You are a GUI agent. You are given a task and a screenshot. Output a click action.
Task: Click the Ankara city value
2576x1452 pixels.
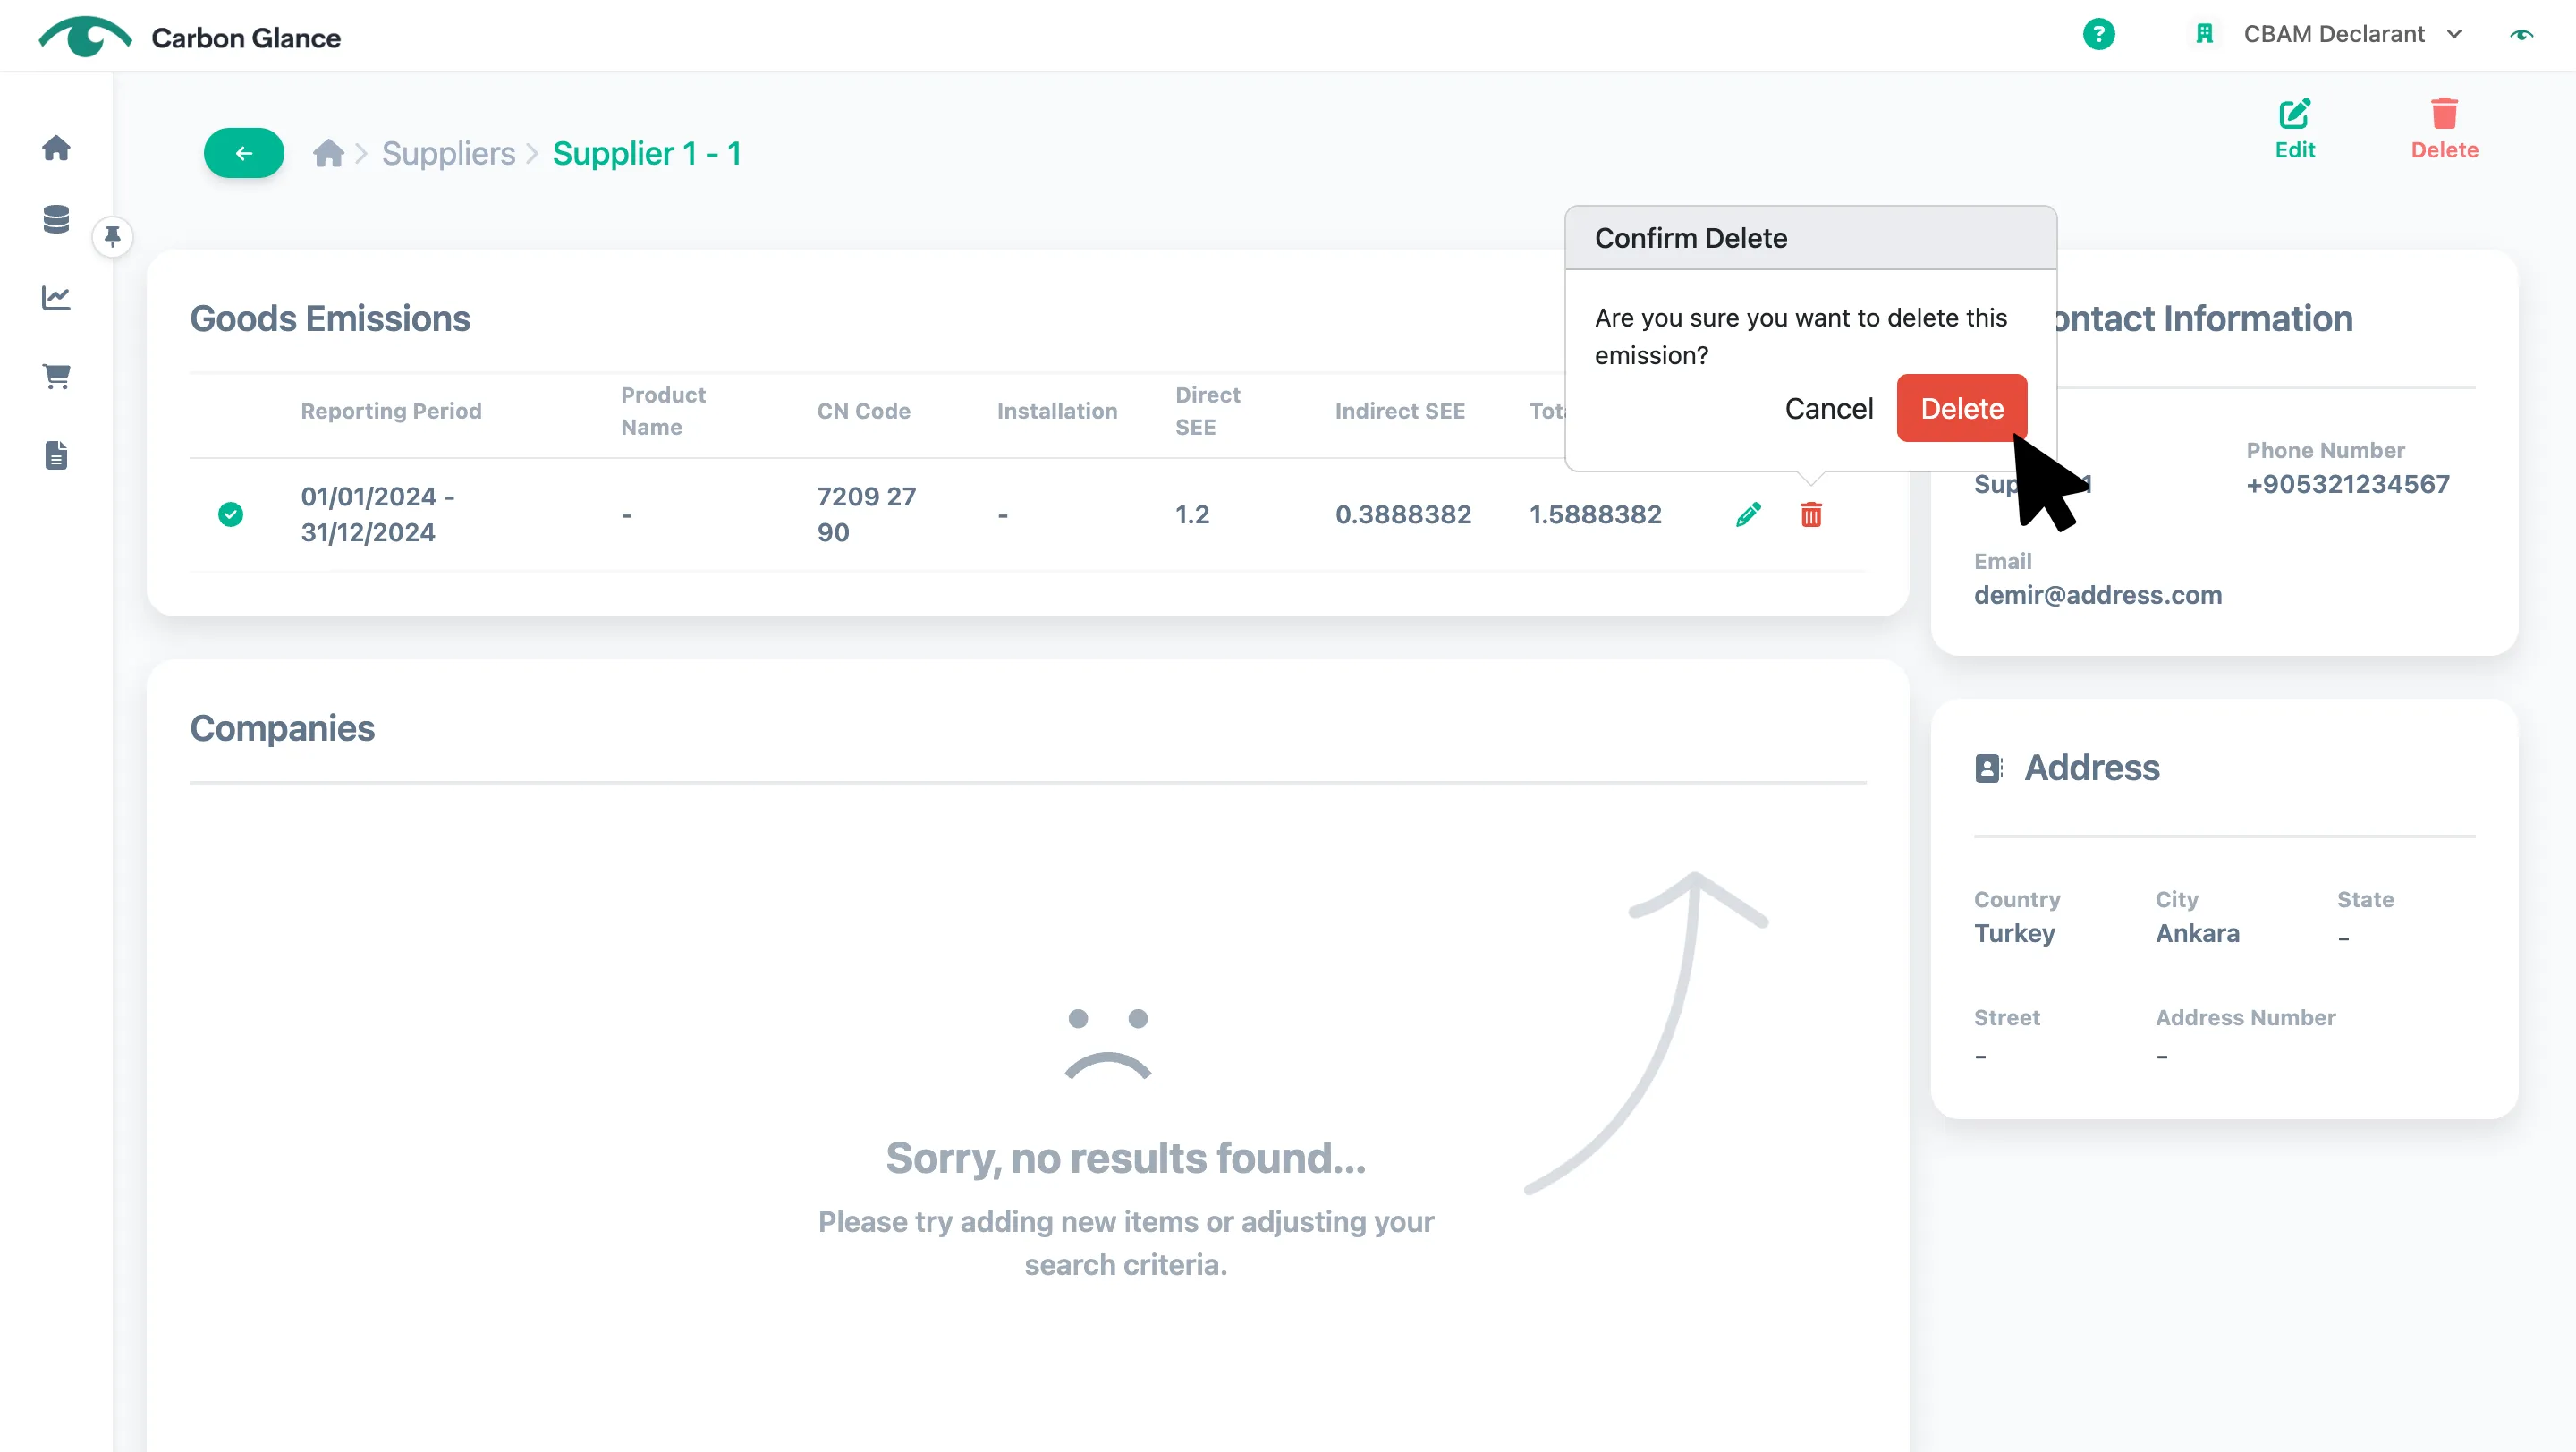tap(2197, 933)
